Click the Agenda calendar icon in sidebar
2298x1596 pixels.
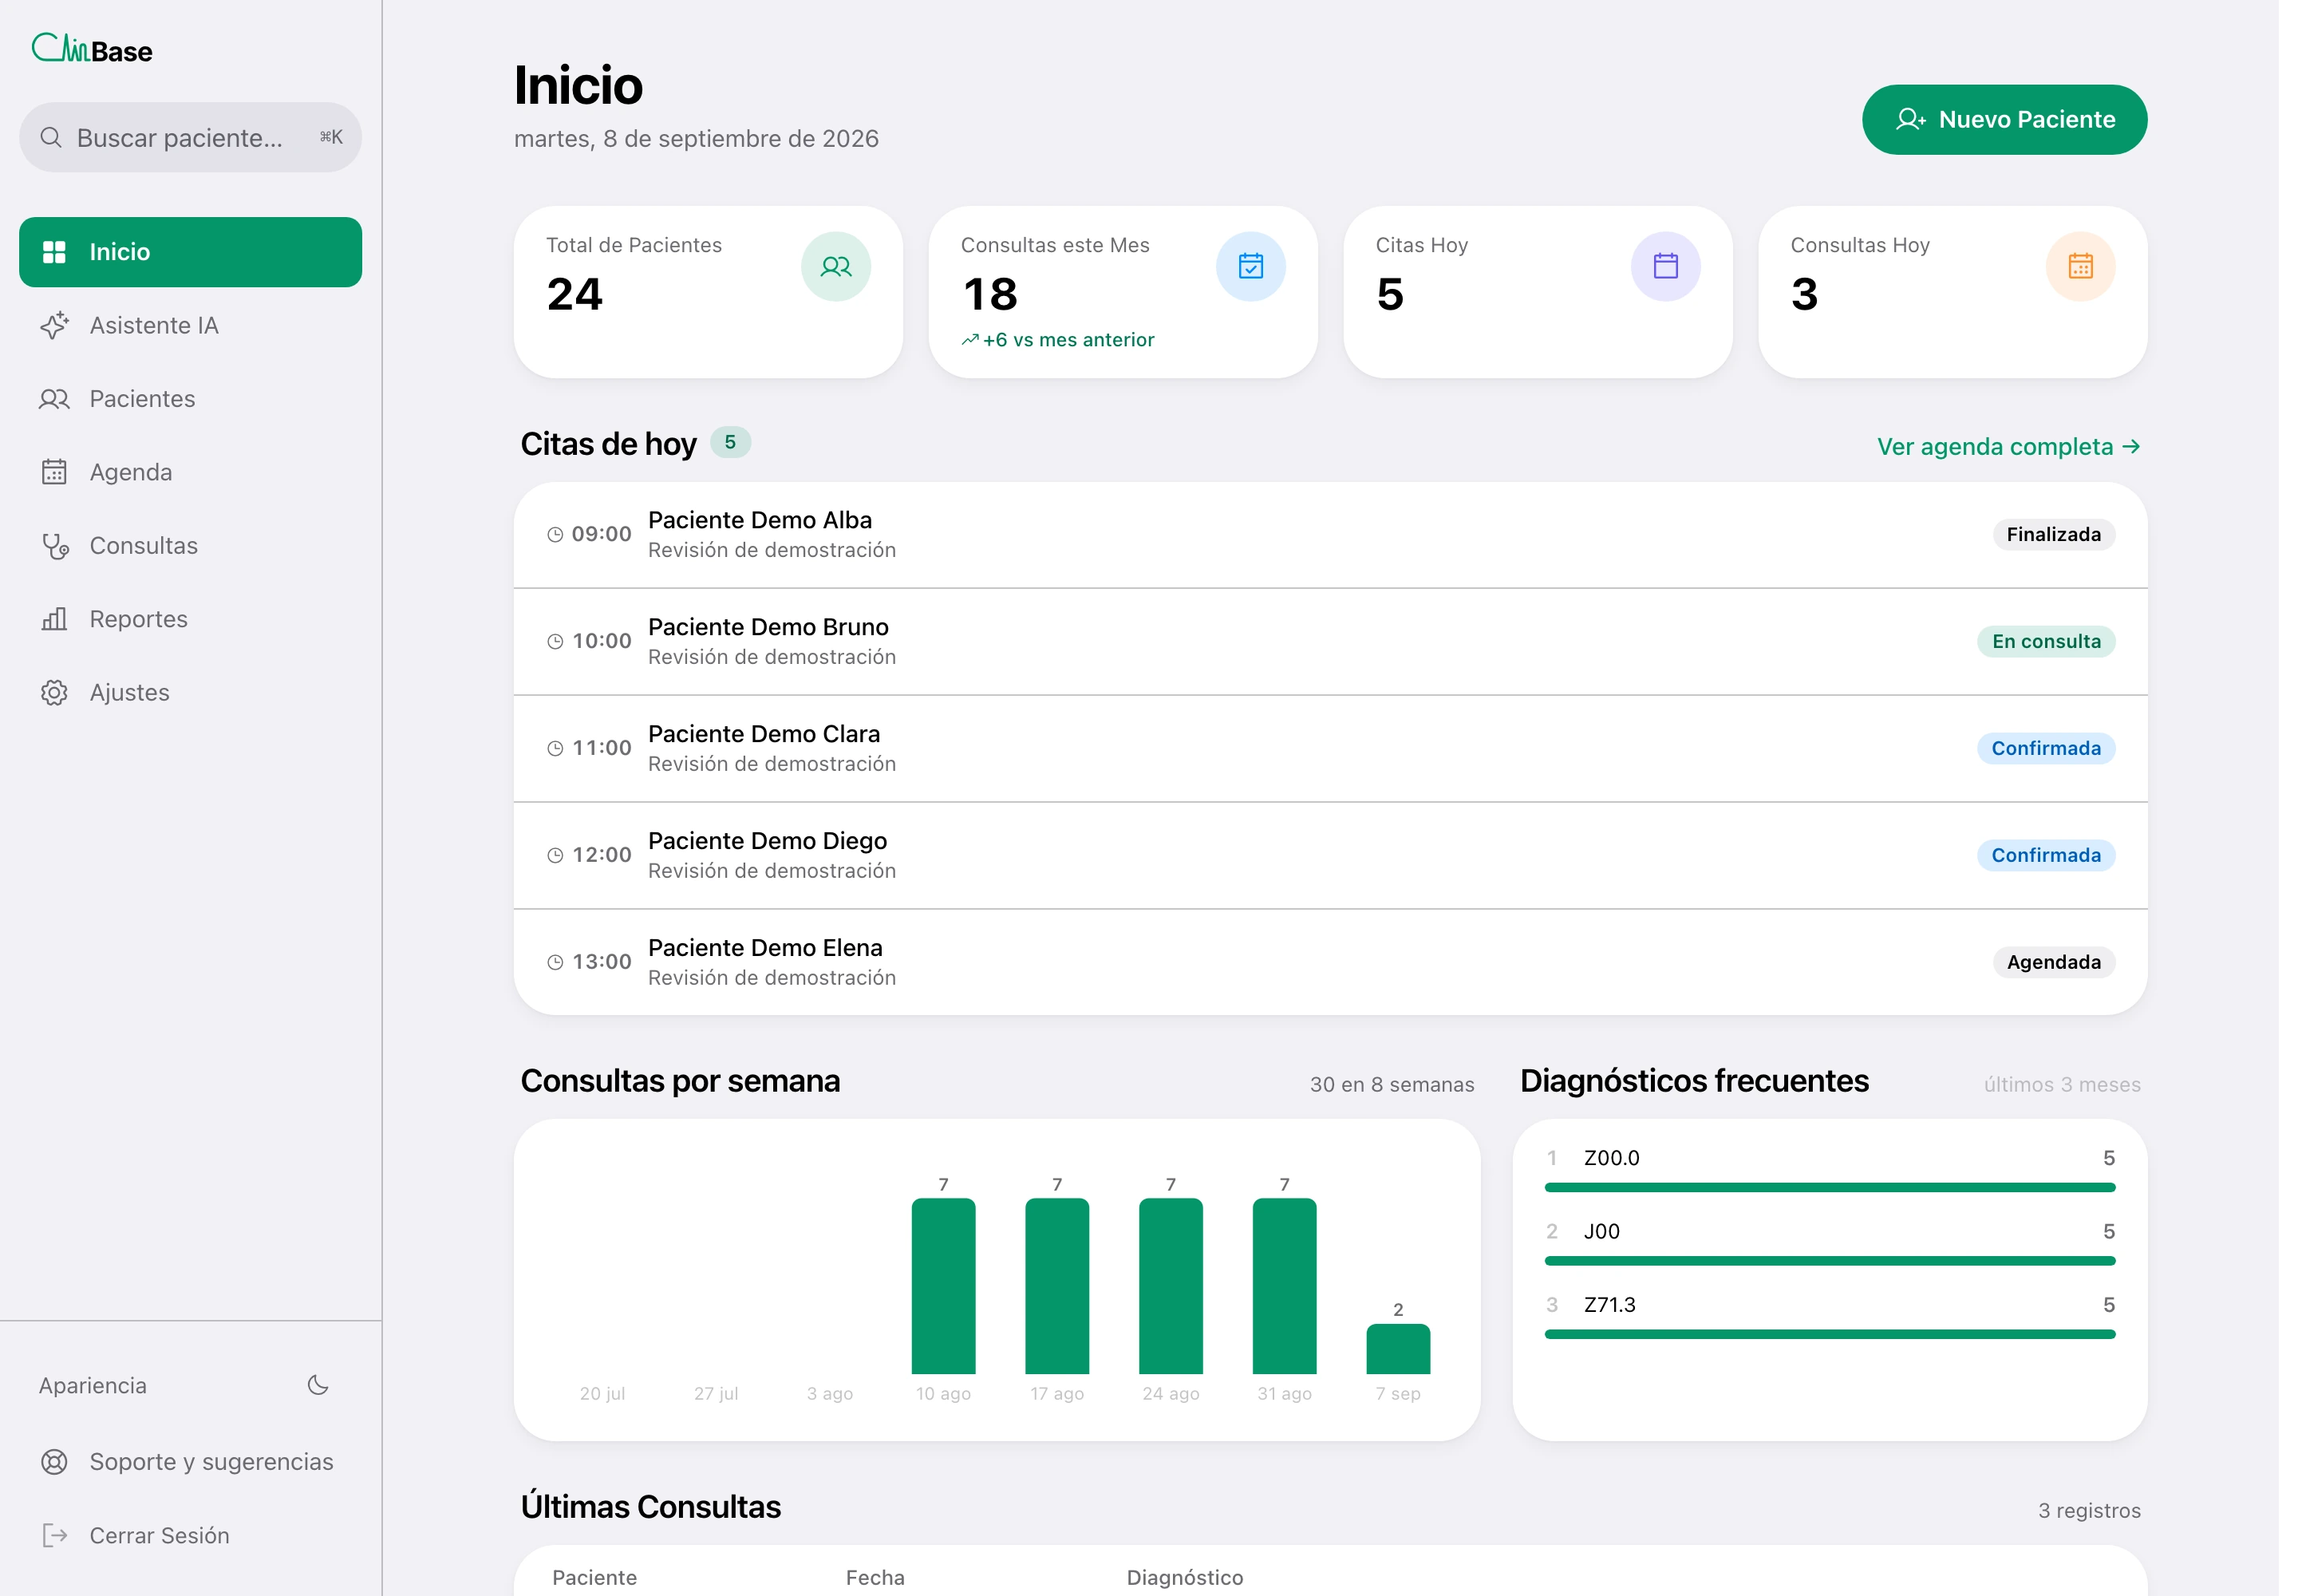pyautogui.click(x=54, y=472)
